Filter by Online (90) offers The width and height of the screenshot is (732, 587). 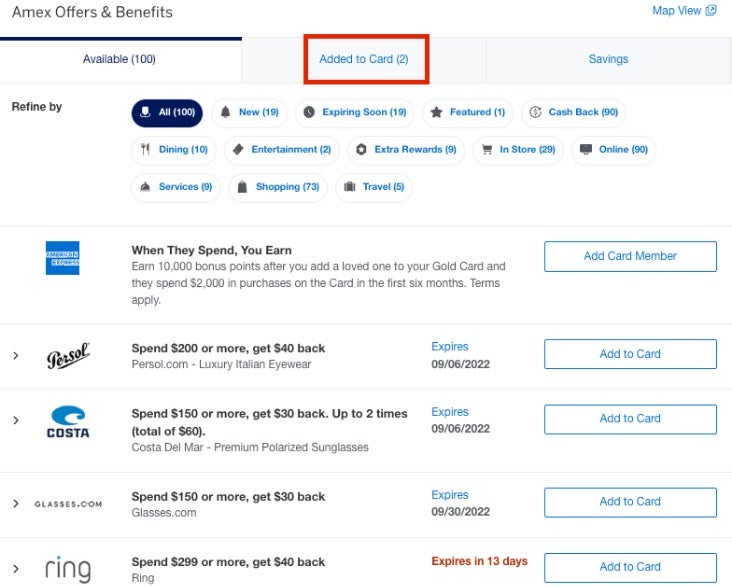coord(613,150)
